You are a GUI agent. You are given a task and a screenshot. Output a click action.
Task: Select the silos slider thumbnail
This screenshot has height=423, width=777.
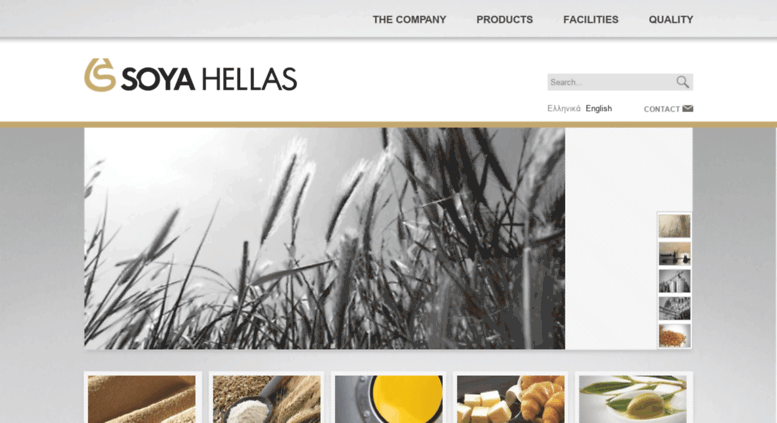(674, 281)
